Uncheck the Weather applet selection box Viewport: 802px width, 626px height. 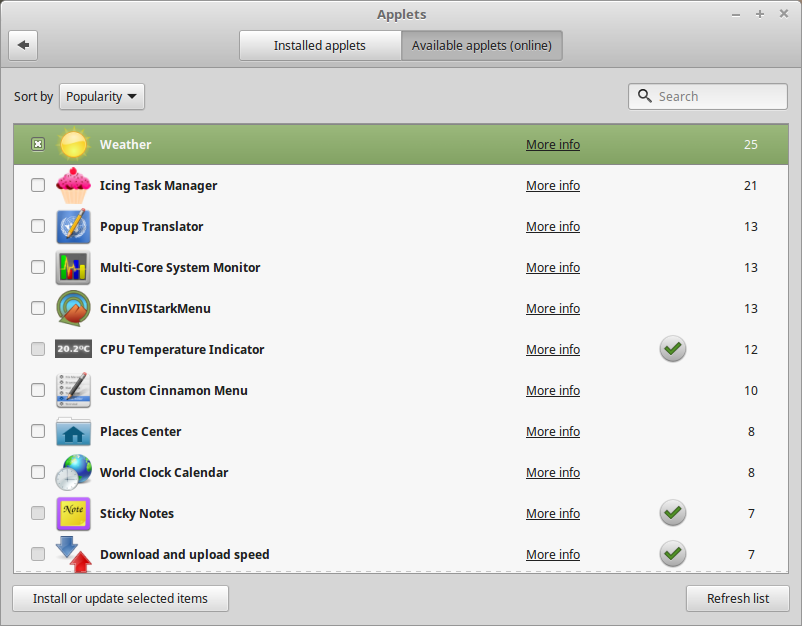(x=37, y=144)
